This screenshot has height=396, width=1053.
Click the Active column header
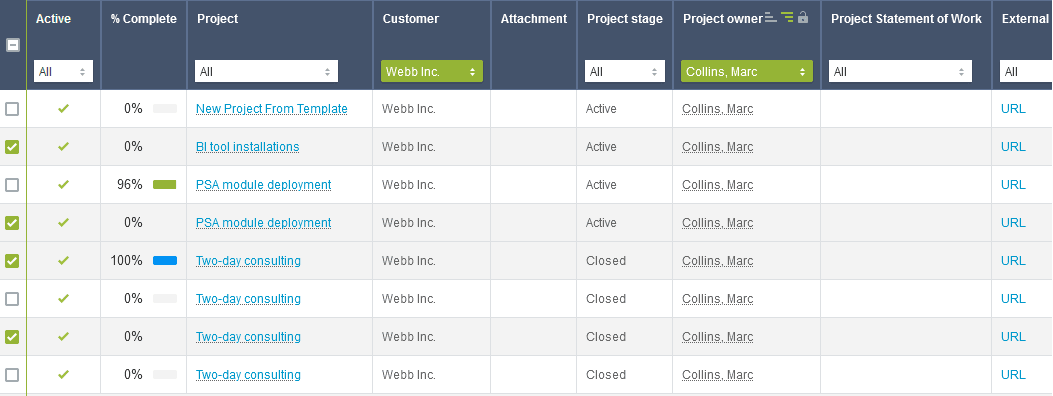coord(53,19)
